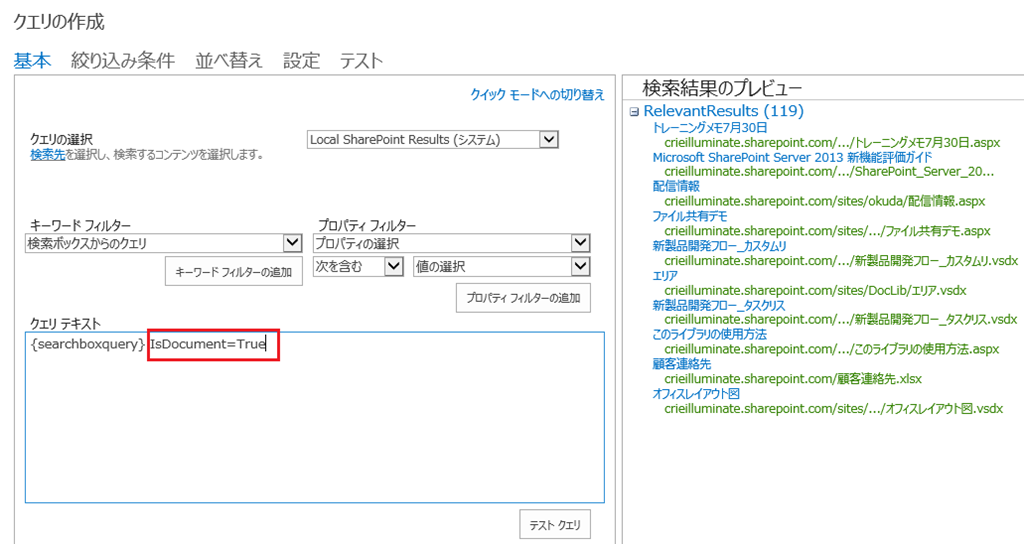Screen dimensions: 1024x544
Task: Click クイック モードへの切り替え link
Action: [x=537, y=95]
